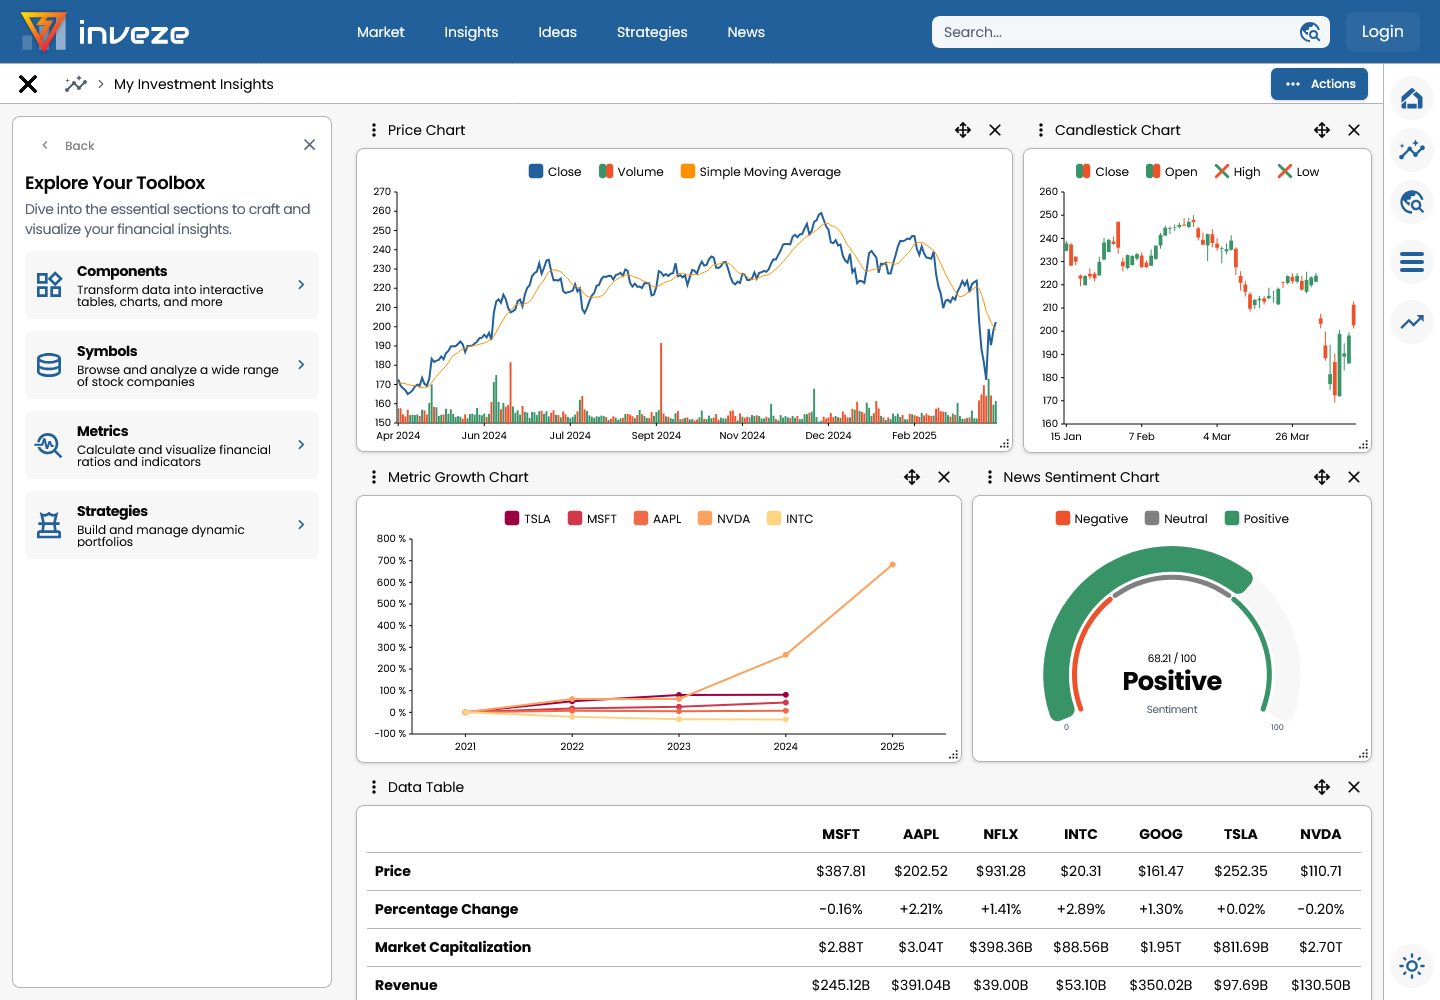Click the News Sentiment Chart move handle
1440x1000 pixels.
(1322, 477)
